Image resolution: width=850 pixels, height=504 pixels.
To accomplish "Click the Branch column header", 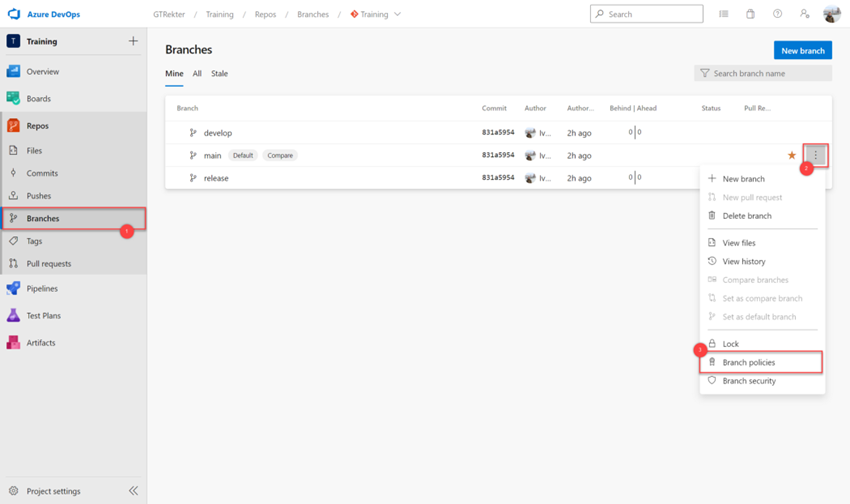I will (188, 108).
